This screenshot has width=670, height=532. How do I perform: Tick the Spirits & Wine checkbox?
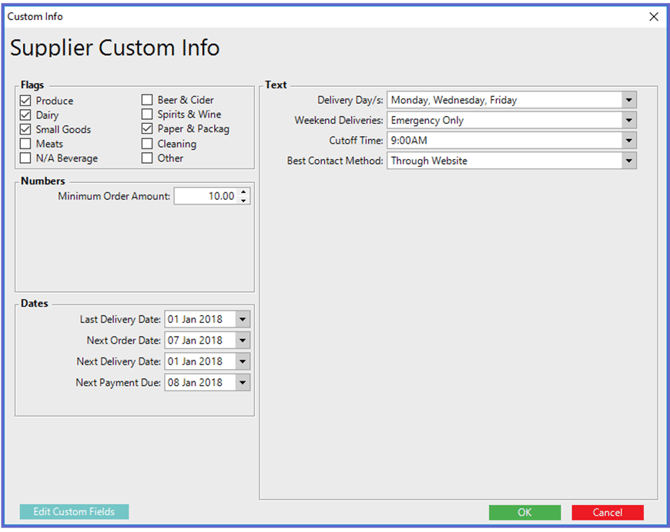pyautogui.click(x=147, y=115)
